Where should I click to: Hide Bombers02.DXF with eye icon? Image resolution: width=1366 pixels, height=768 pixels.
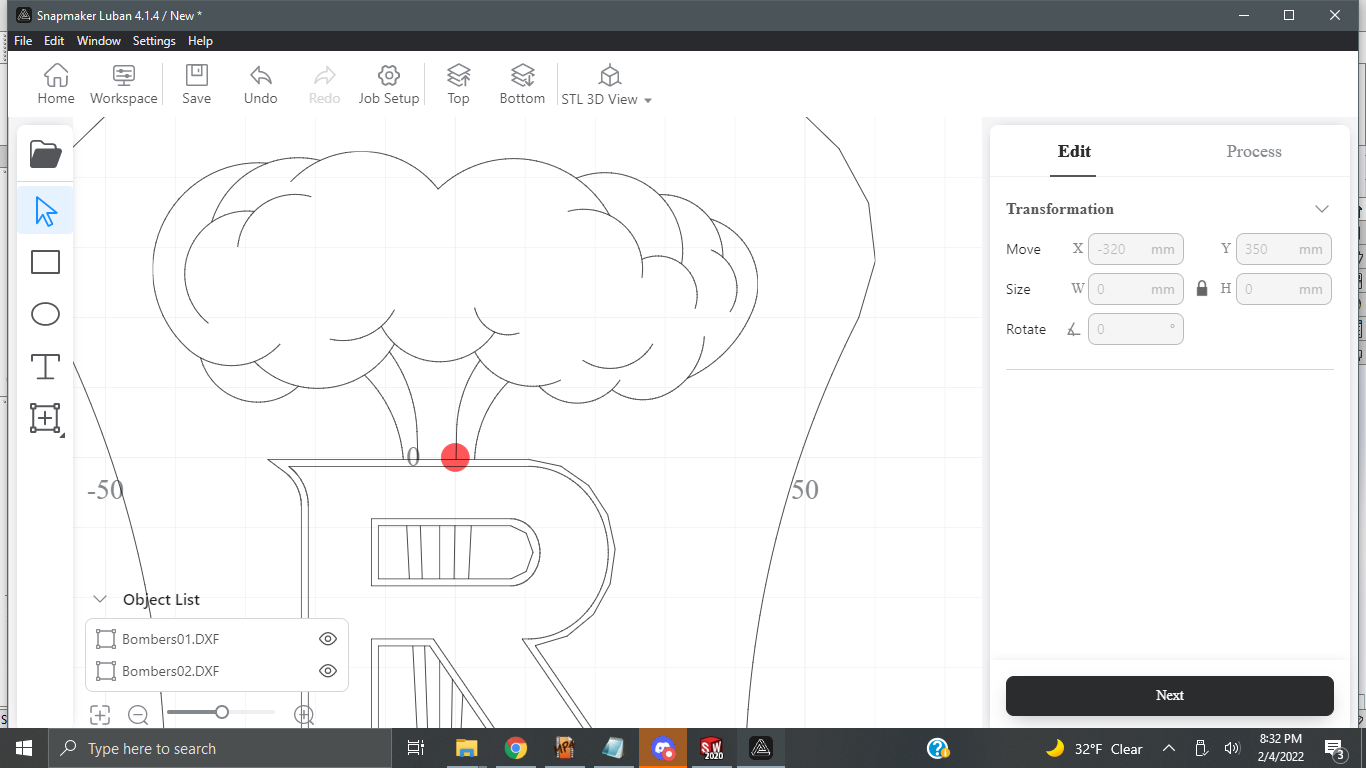coord(328,671)
